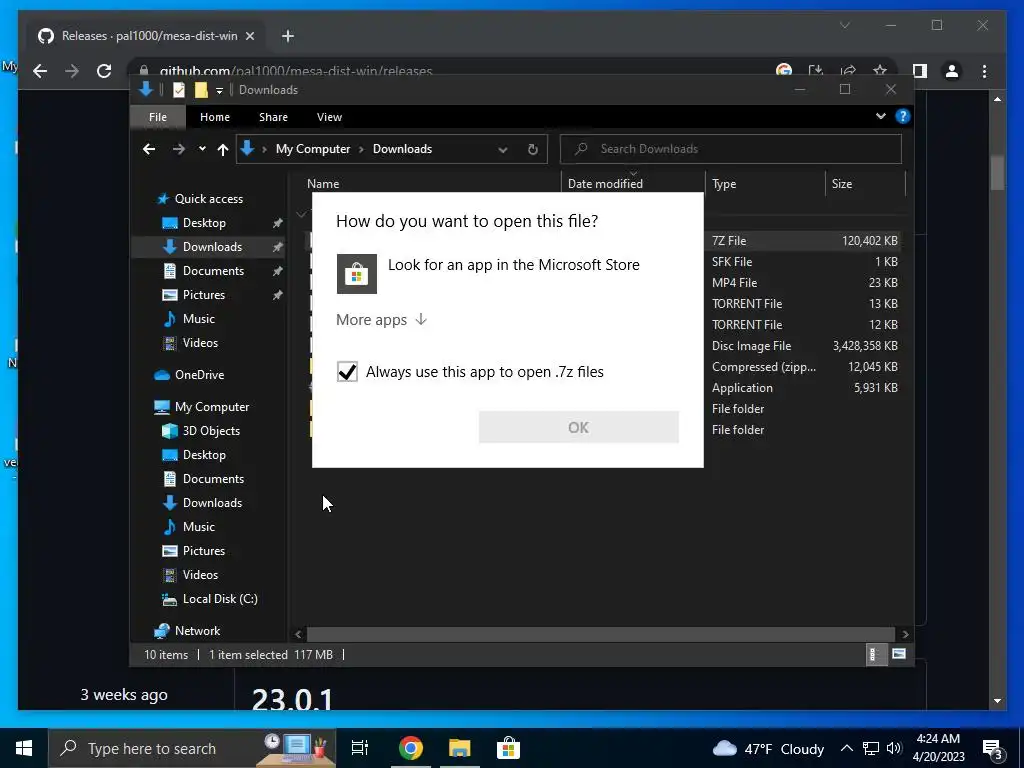Open a new Chrome tab
The width and height of the screenshot is (1024, 768).
pyautogui.click(x=287, y=36)
